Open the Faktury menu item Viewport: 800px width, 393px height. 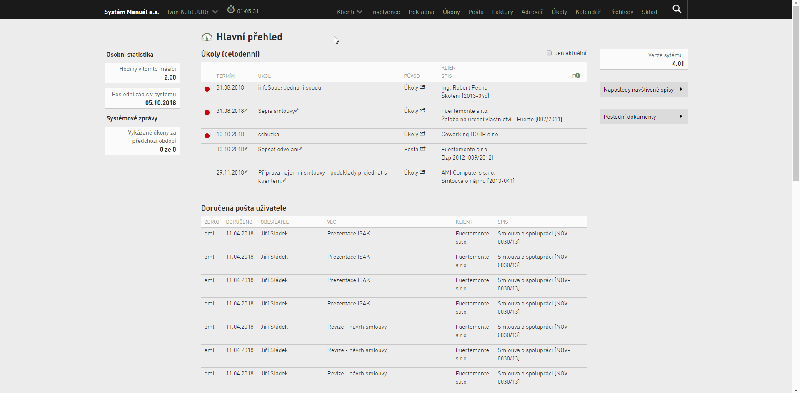(x=503, y=11)
